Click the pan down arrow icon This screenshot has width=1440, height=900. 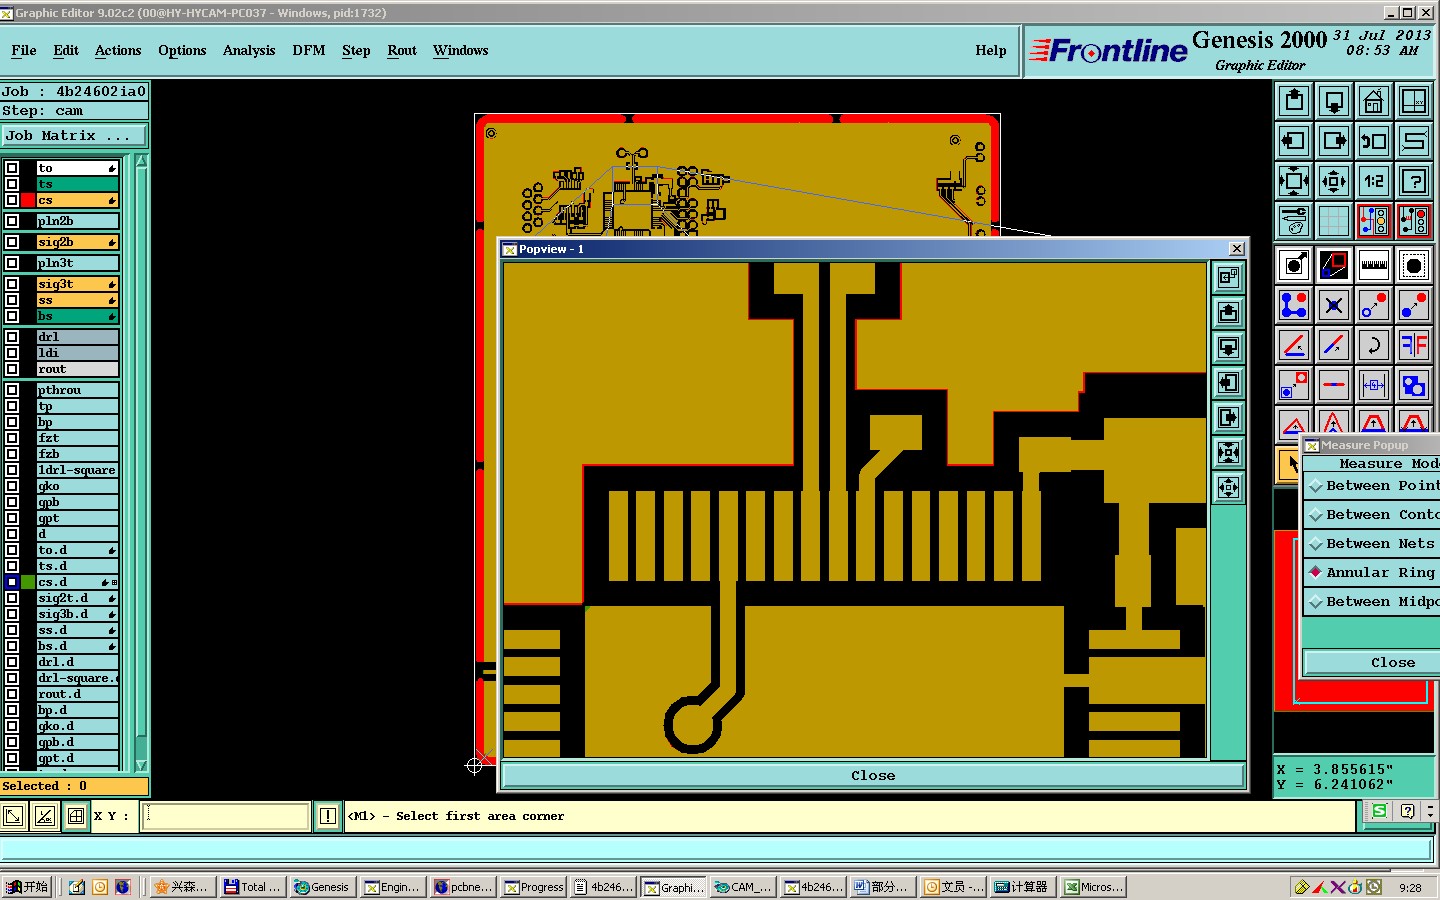(x=1334, y=101)
